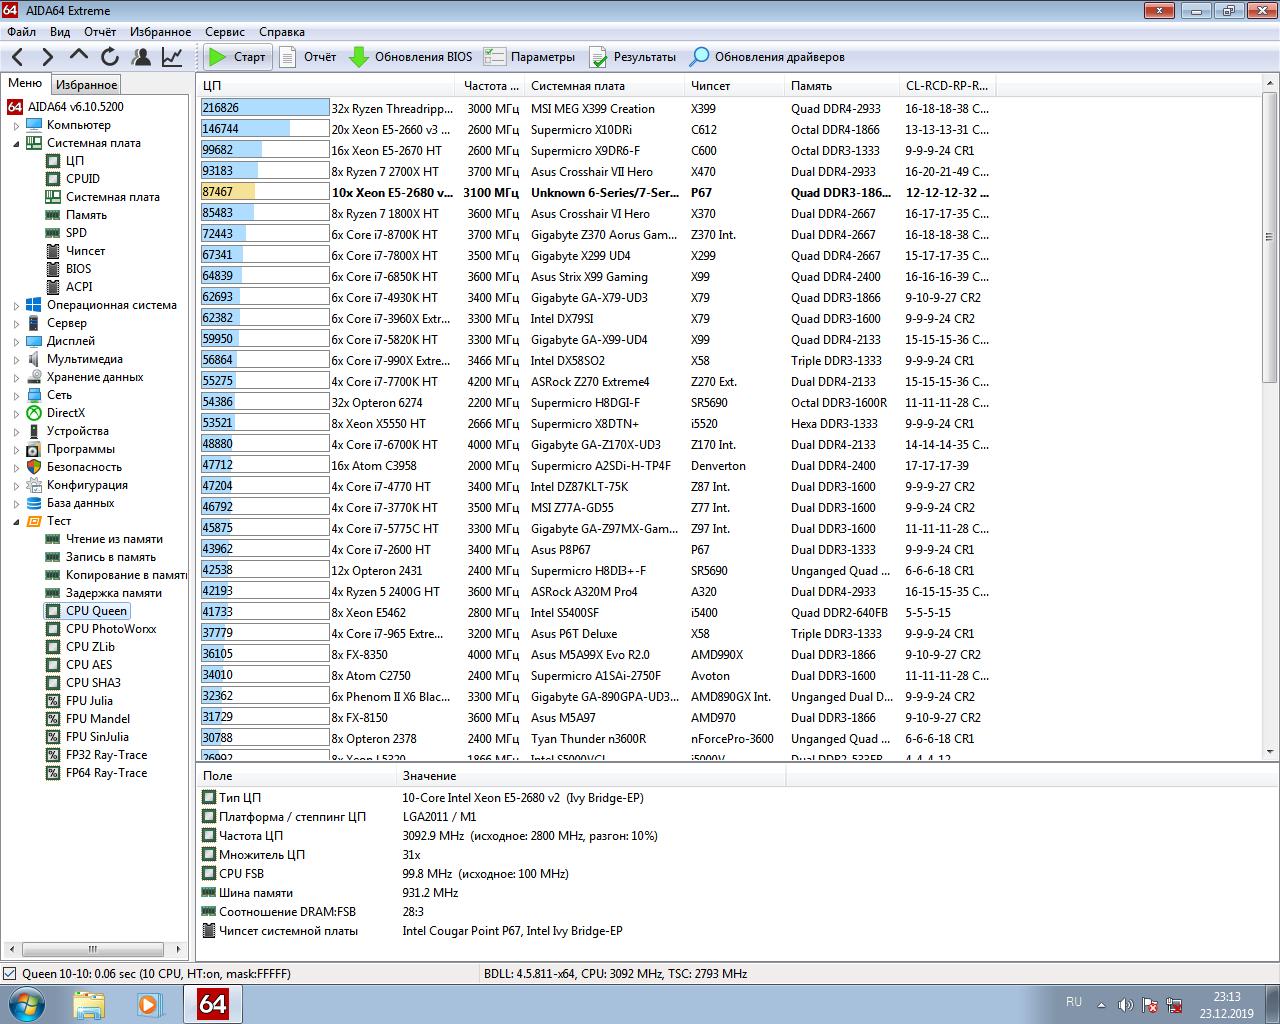
Task: Select Чтение из памяти test icon
Action: pyautogui.click(x=53, y=539)
